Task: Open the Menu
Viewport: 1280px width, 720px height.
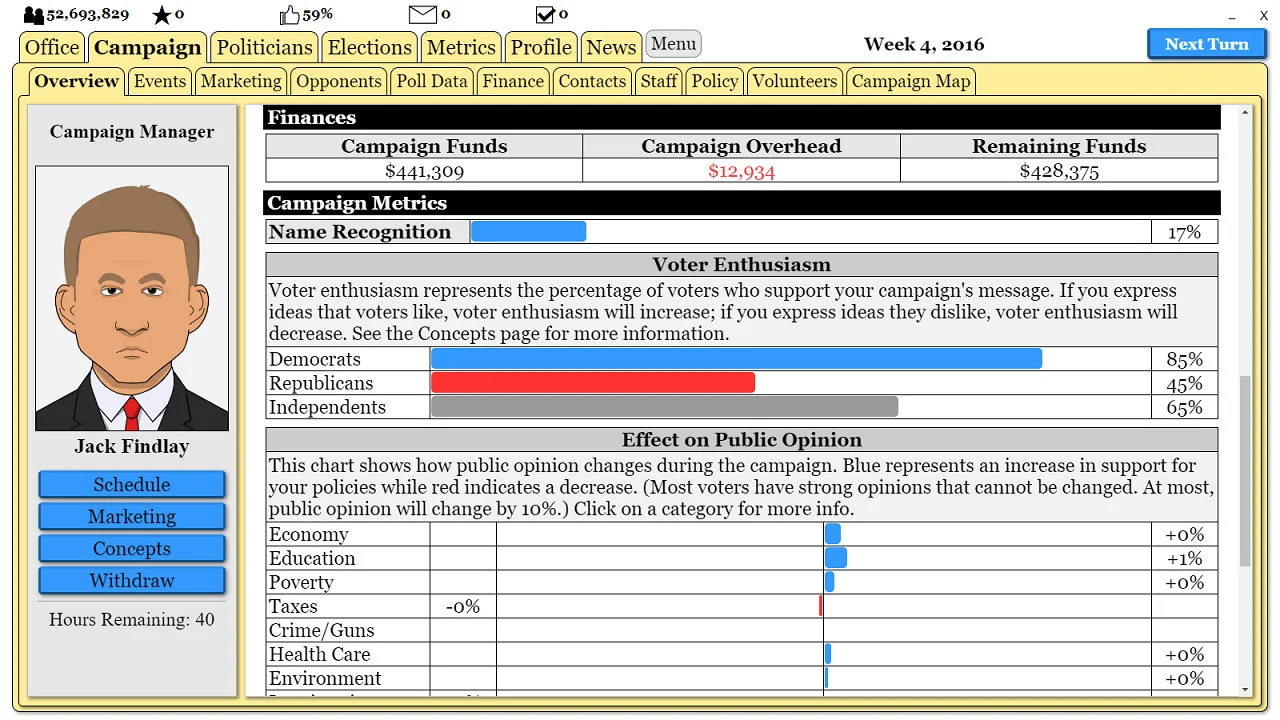Action: [673, 44]
